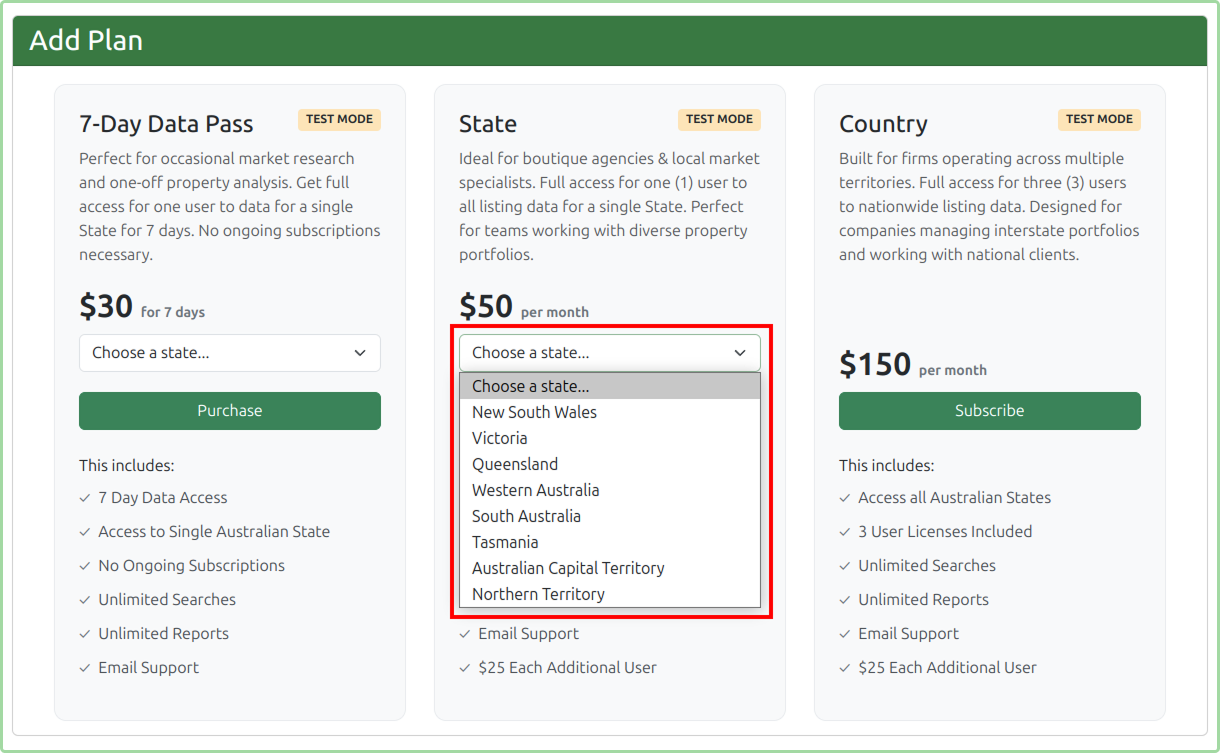Open the Choose a state dropdown in 7-Day Data Pass
1220x753 pixels.
click(x=230, y=353)
